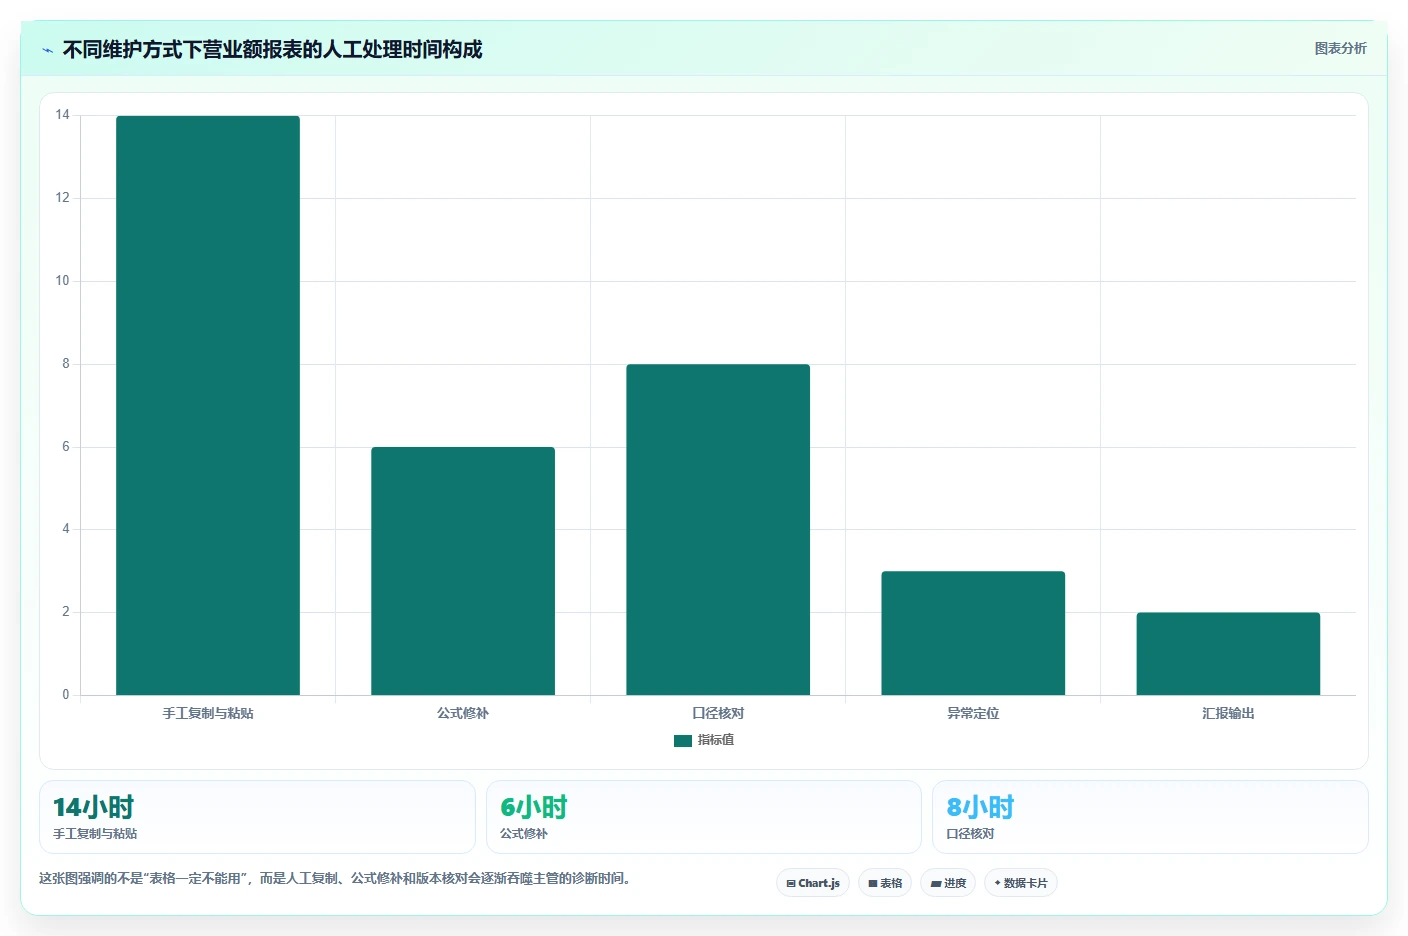Click the 手工复制与粘贴 x-axis label

pos(208,713)
